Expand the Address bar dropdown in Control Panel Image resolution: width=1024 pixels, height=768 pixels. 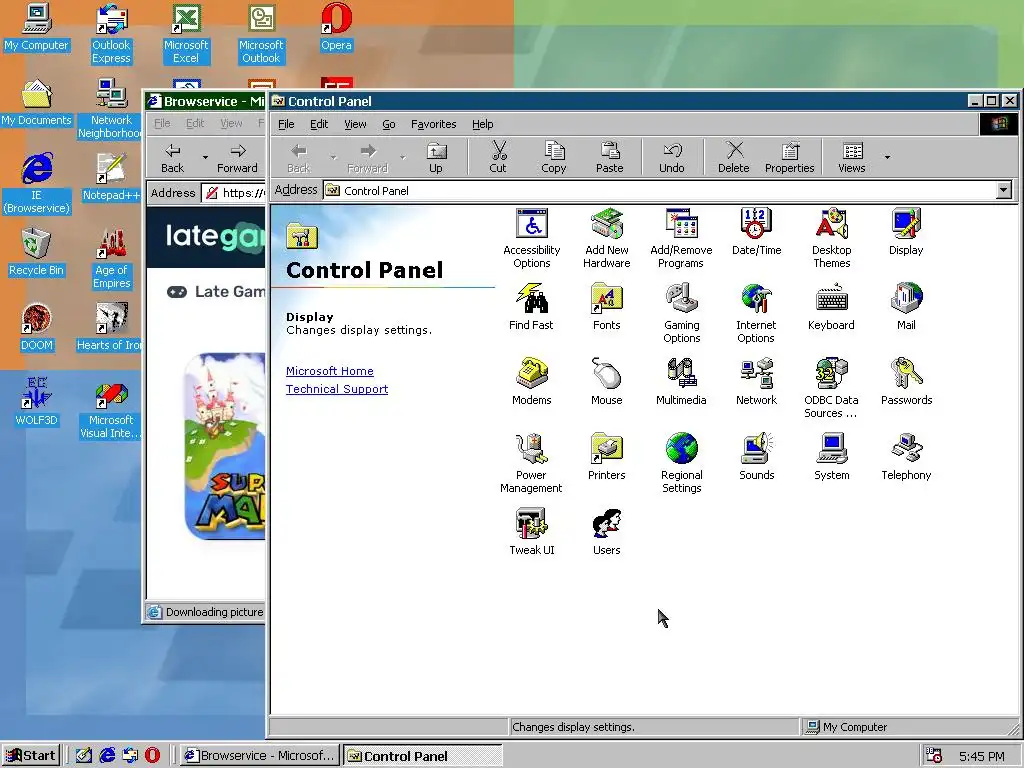(x=1004, y=190)
